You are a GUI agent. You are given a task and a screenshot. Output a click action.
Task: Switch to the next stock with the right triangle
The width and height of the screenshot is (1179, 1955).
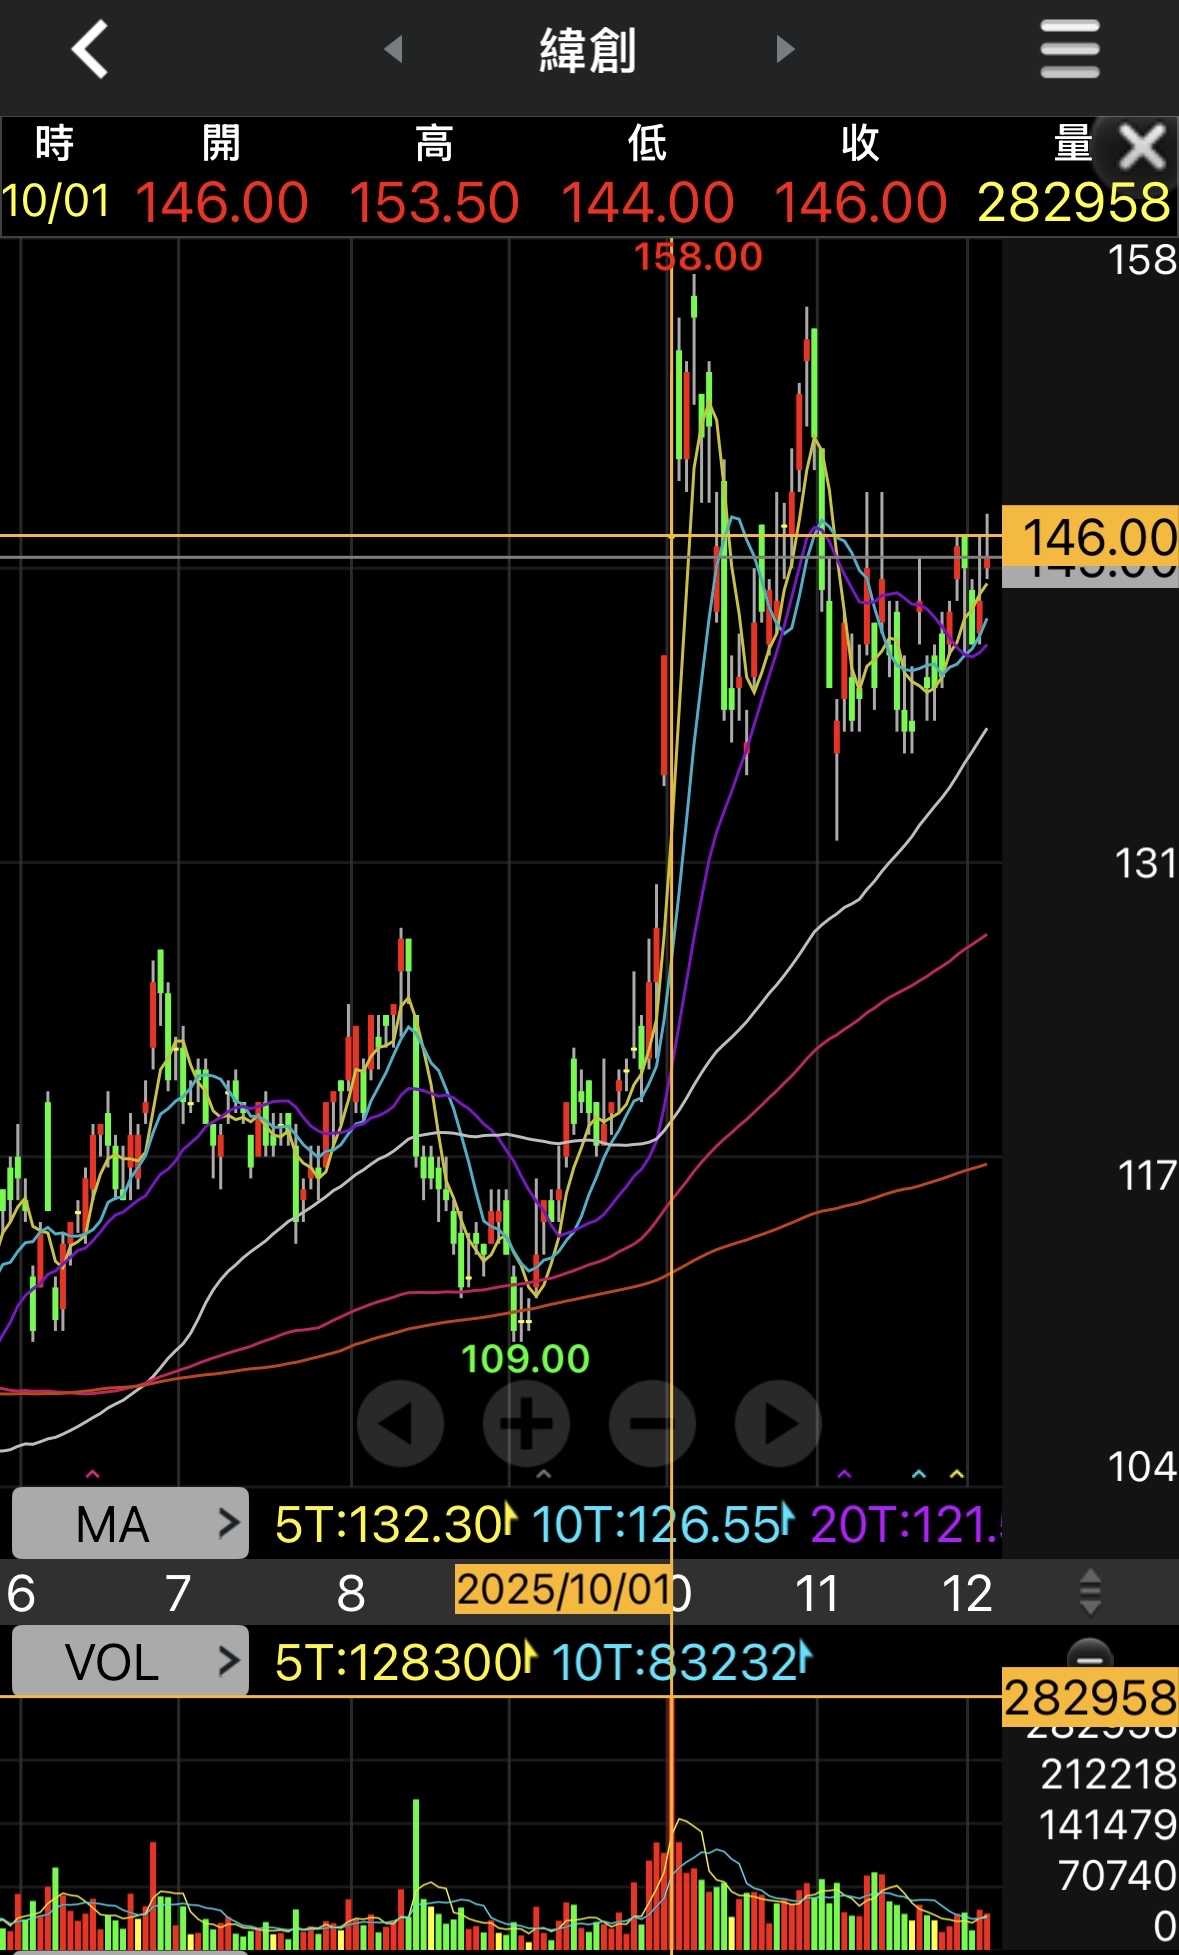click(785, 48)
